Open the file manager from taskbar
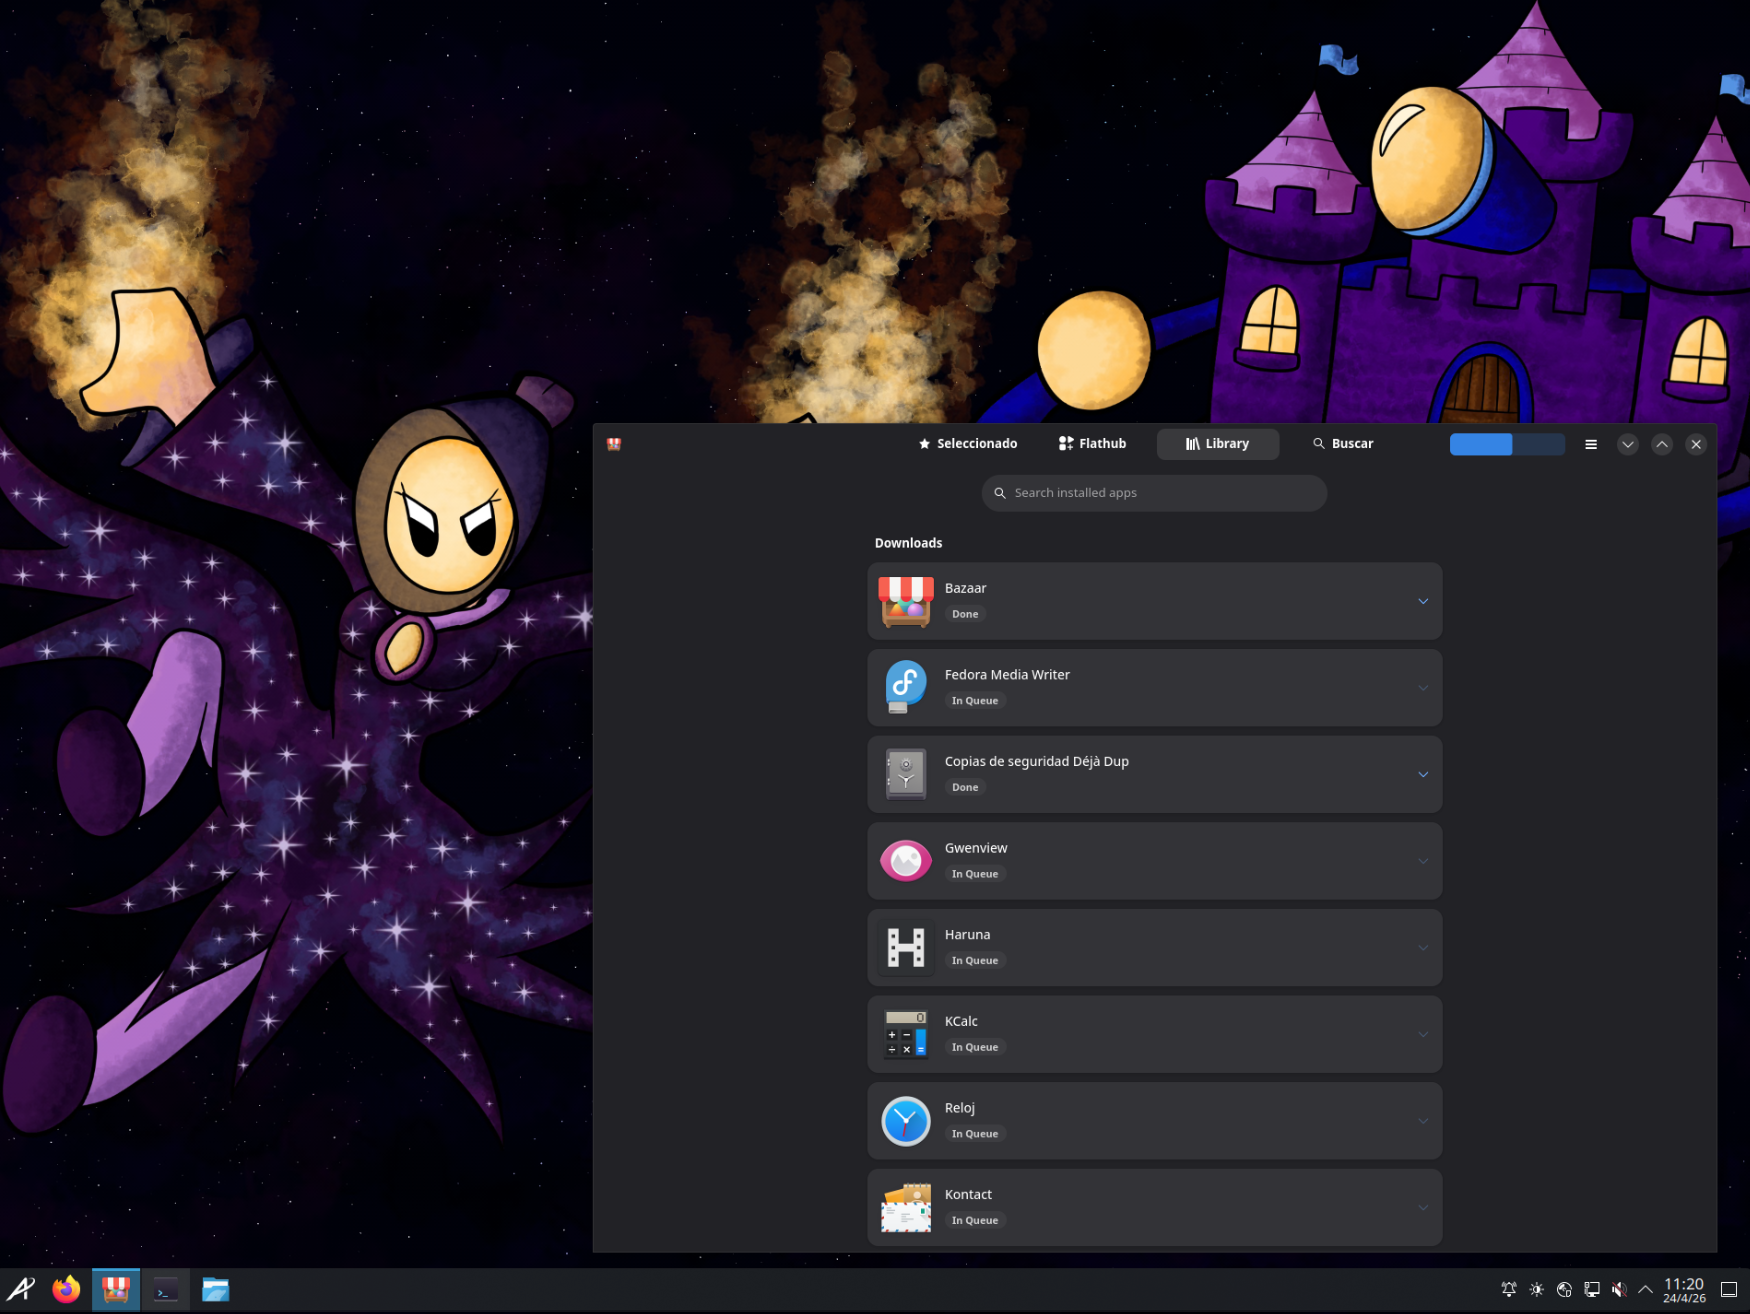This screenshot has width=1750, height=1314. 215,1290
